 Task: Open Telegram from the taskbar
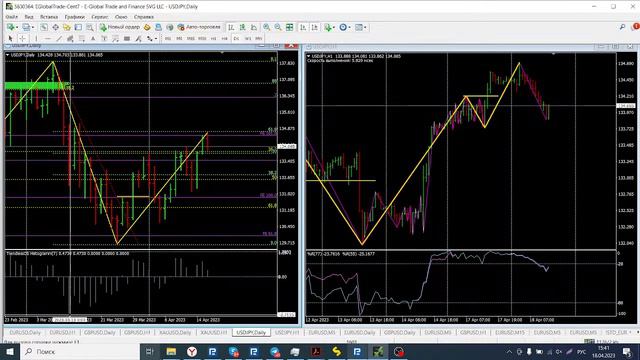tap(275, 351)
